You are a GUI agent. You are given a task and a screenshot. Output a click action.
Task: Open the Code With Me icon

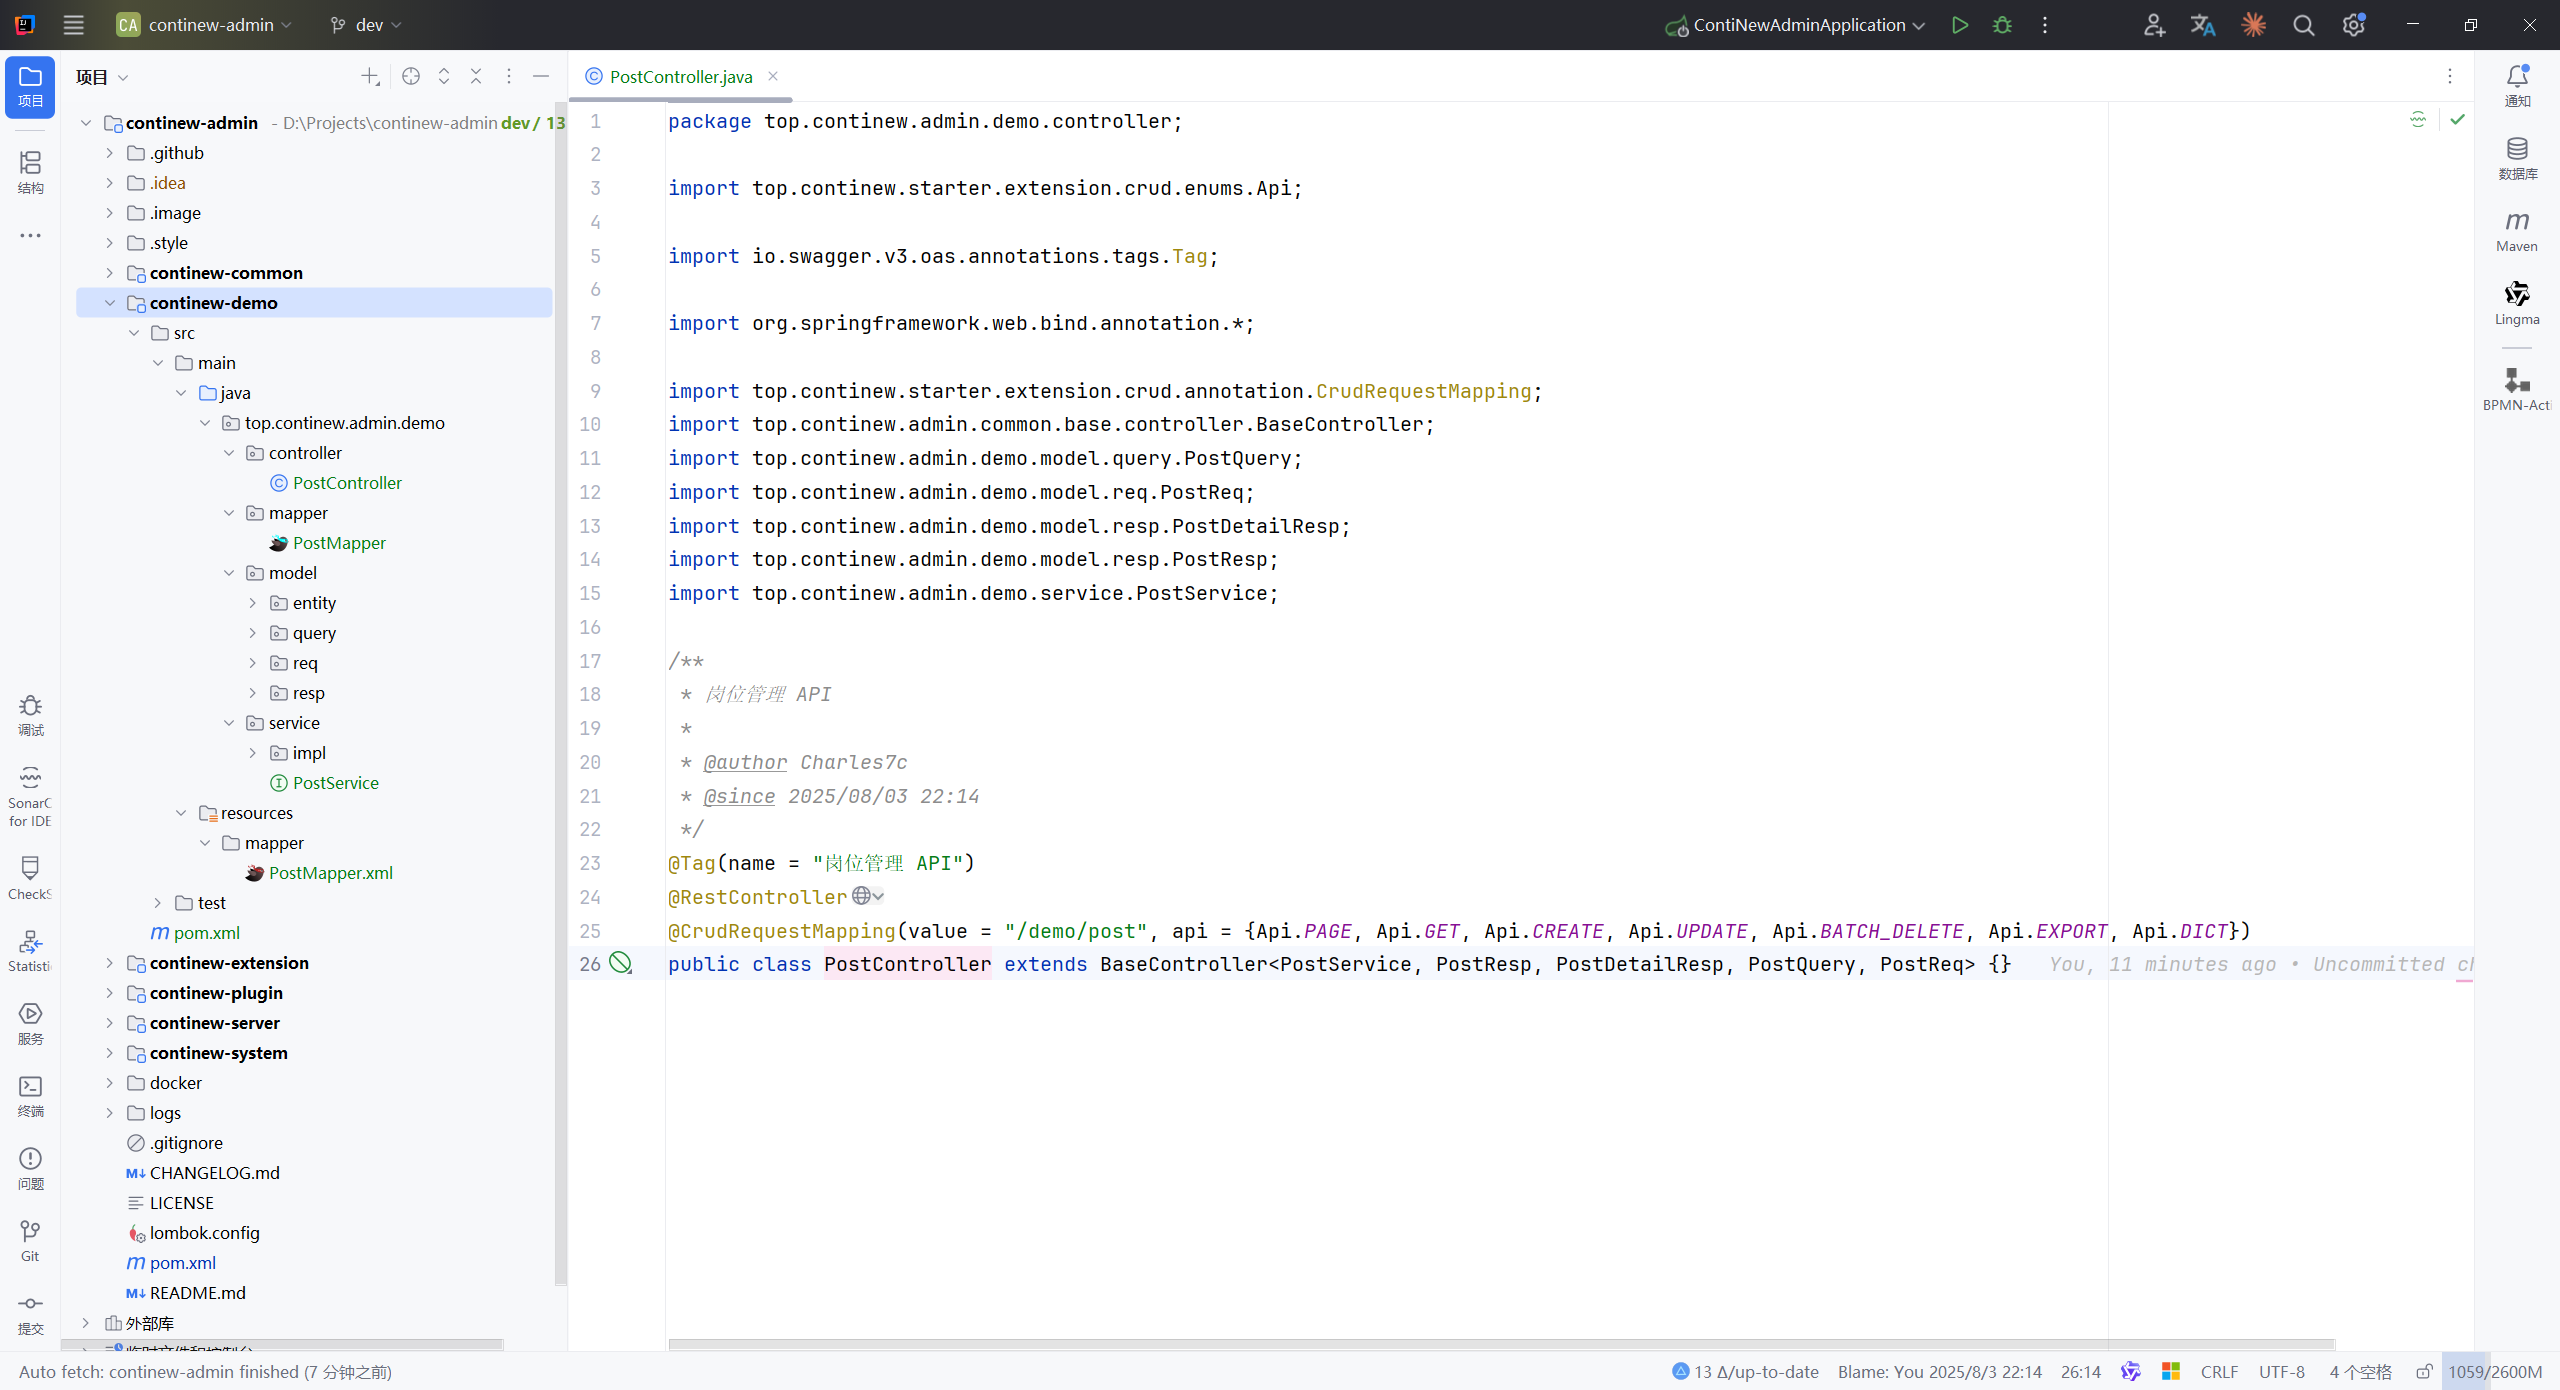(x=2154, y=25)
